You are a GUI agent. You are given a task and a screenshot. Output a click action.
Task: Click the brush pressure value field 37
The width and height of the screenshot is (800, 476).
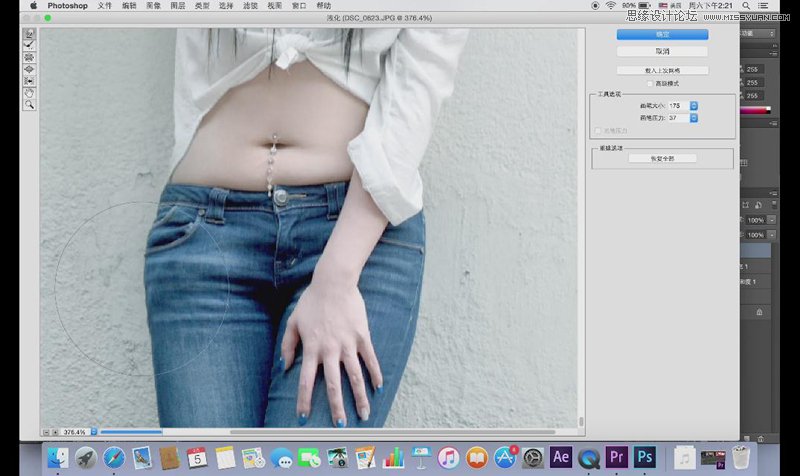pyautogui.click(x=678, y=118)
